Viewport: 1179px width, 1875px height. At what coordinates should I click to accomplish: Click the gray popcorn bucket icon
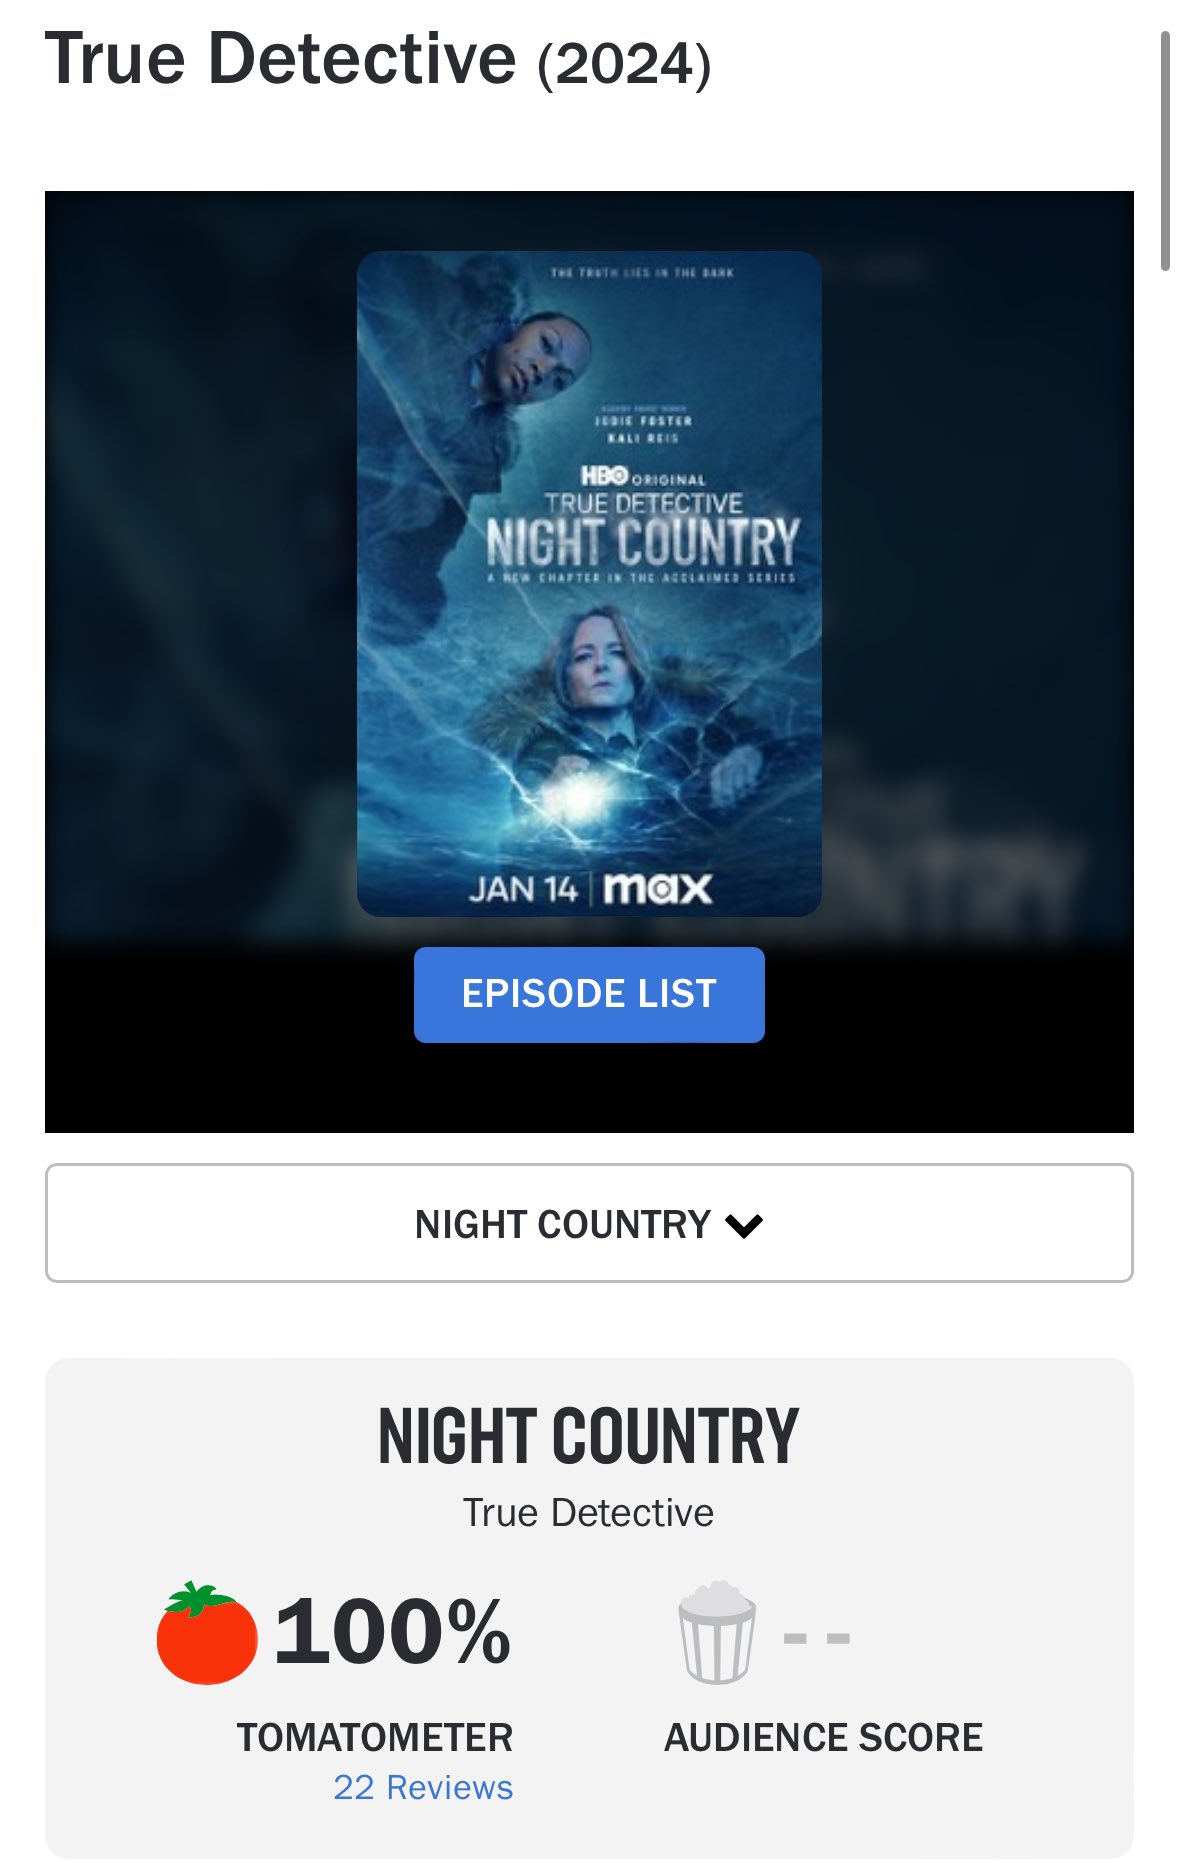click(x=716, y=1632)
